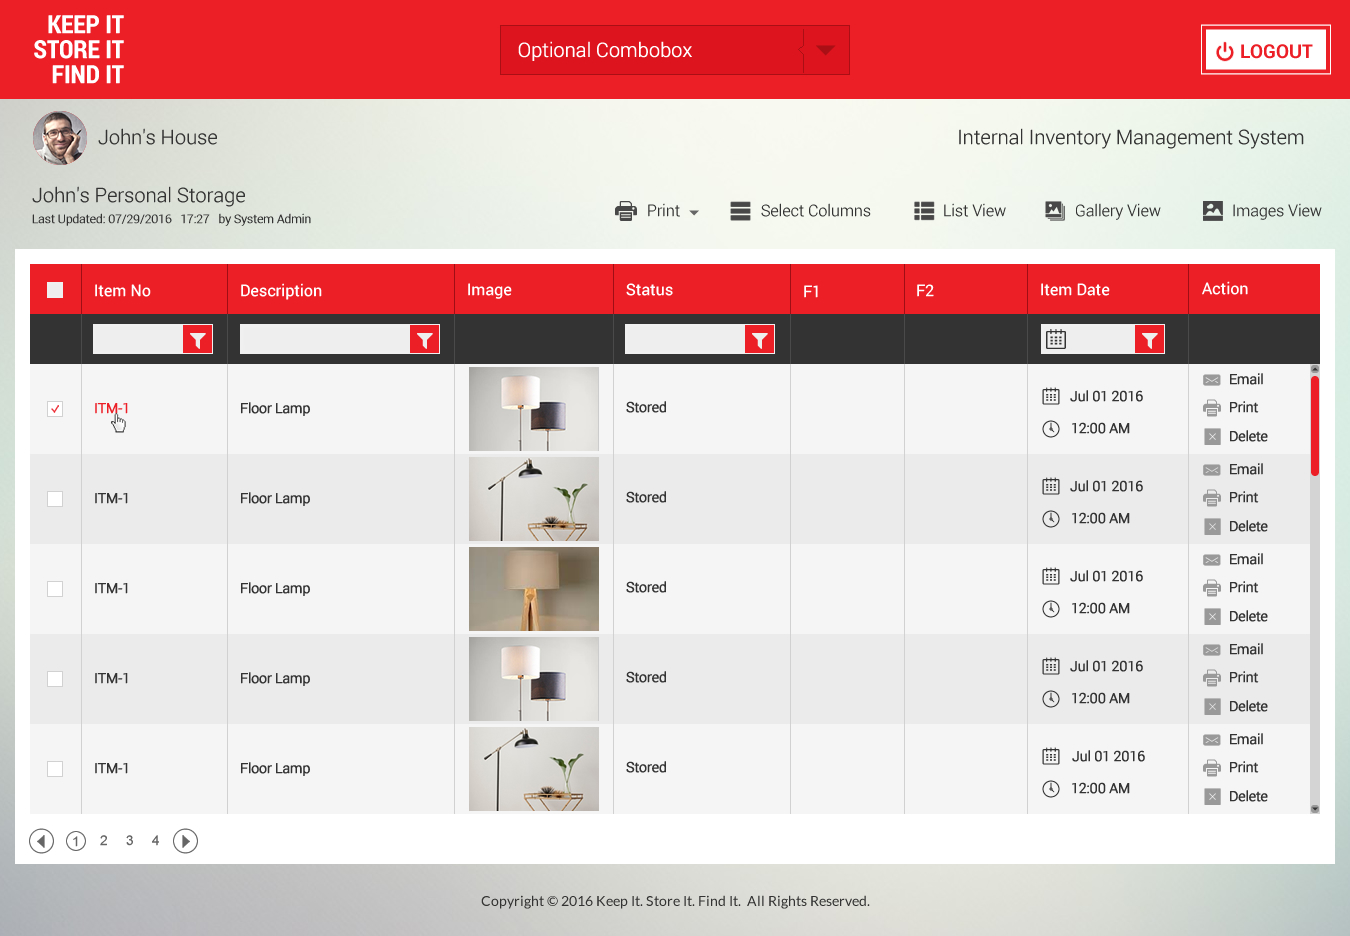This screenshot has height=936, width=1350.
Task: Click the Description column filter icon
Action: 425,340
